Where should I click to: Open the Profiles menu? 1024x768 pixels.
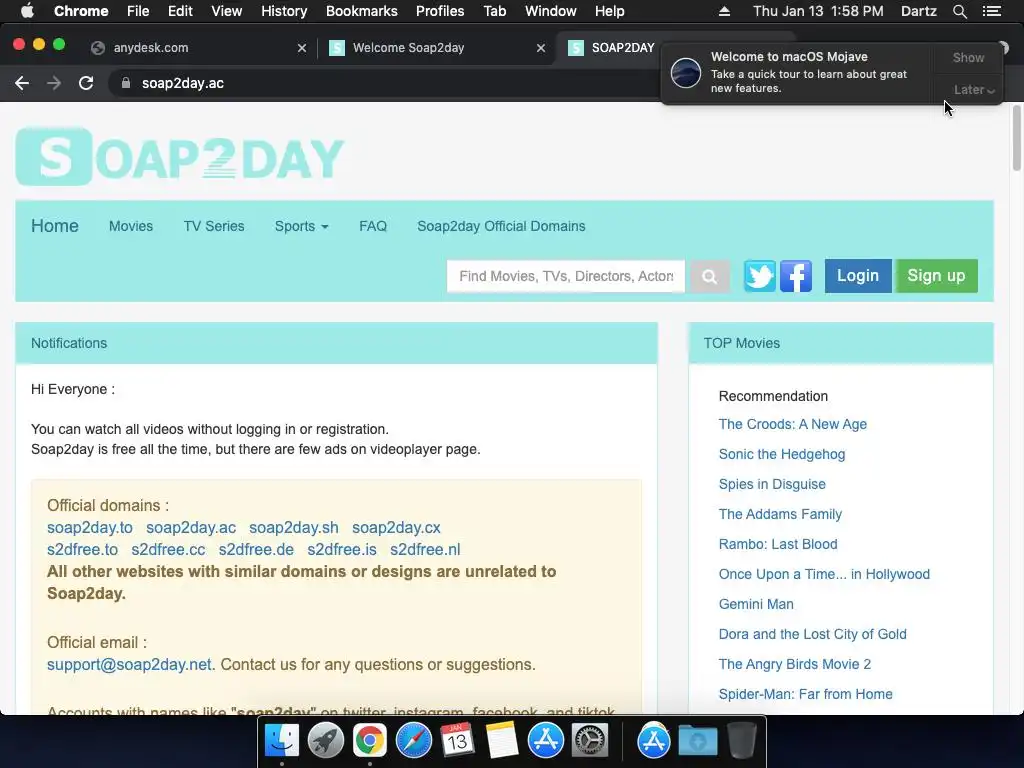click(440, 11)
